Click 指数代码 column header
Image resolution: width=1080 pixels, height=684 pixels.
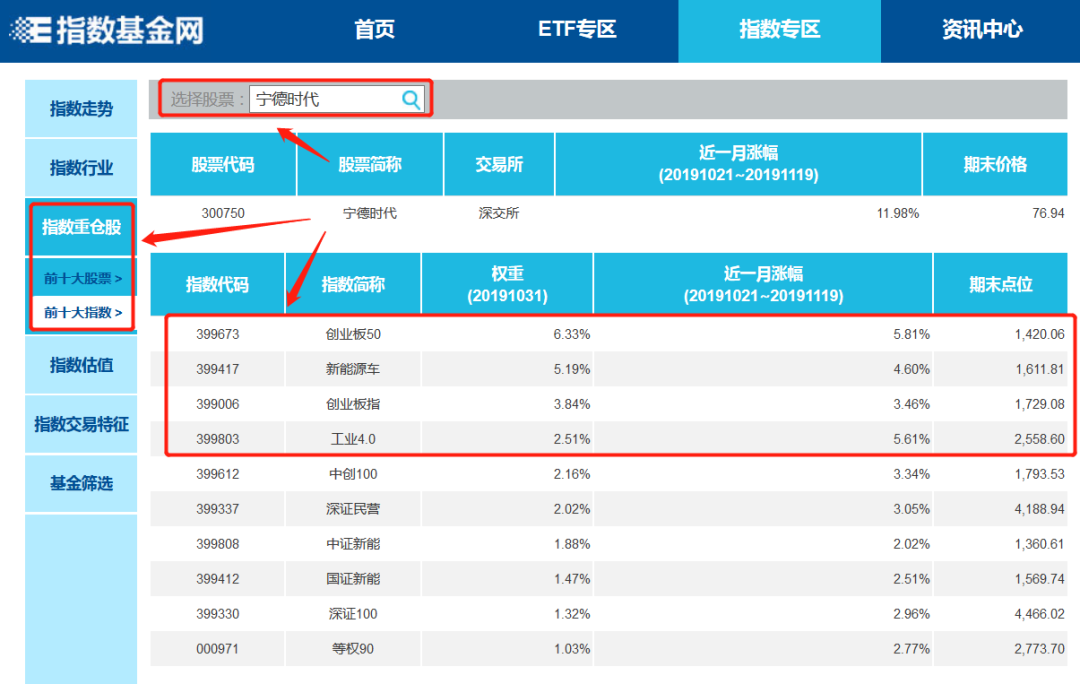(x=218, y=284)
